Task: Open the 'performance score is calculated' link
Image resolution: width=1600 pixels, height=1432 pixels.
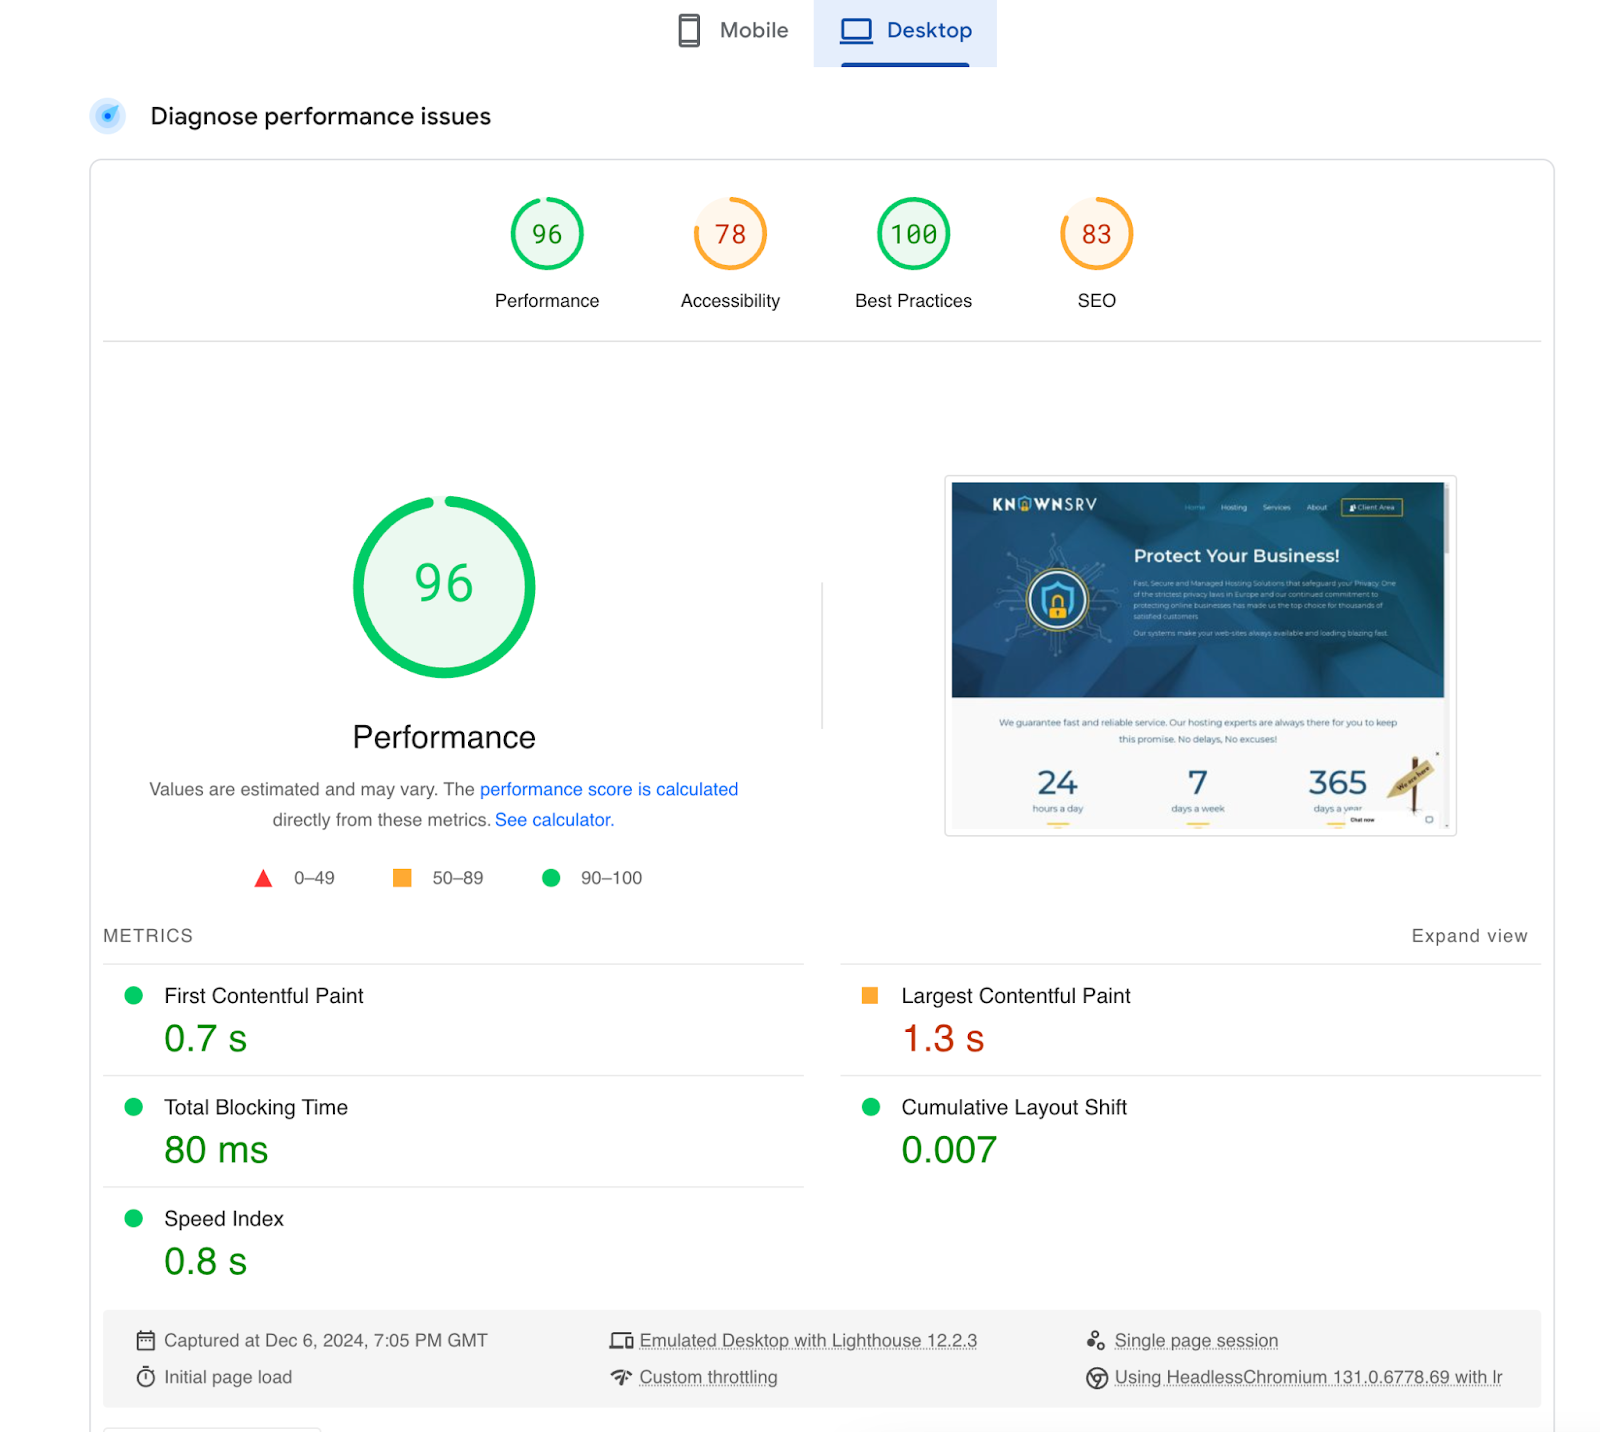Action: point(609,789)
